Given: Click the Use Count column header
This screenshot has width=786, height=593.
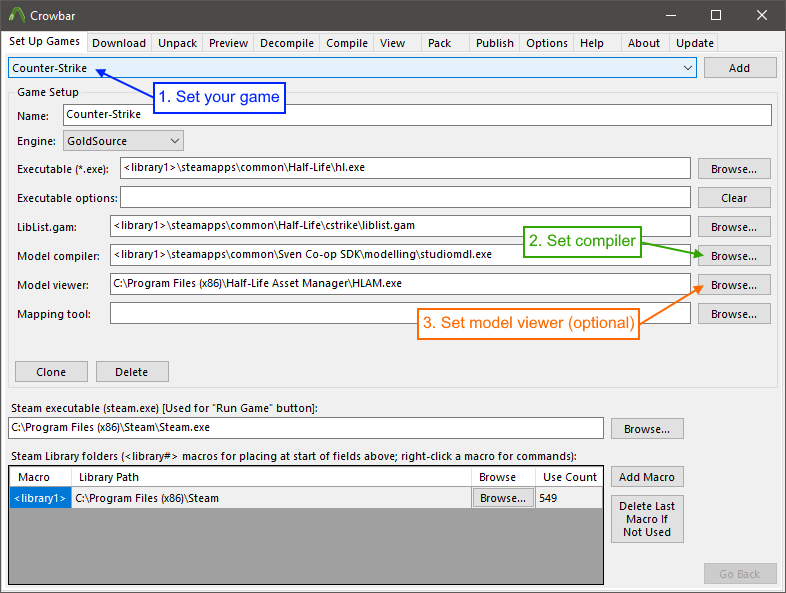Looking at the screenshot, I should coord(569,477).
